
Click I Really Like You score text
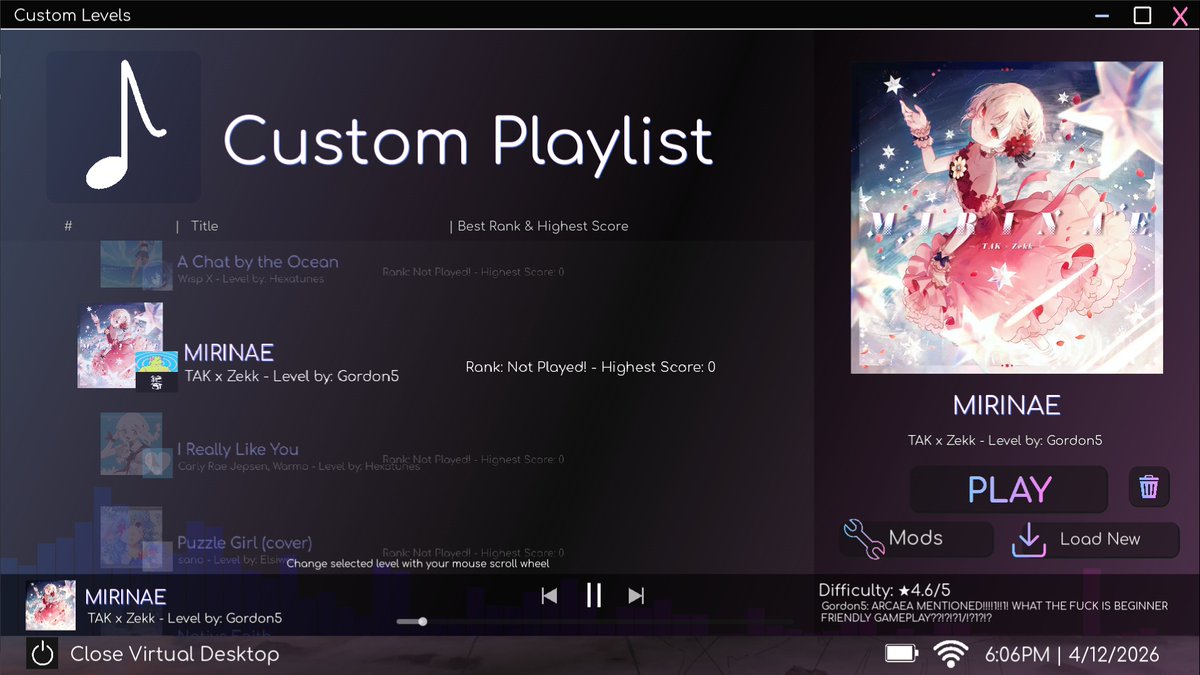coord(473,460)
